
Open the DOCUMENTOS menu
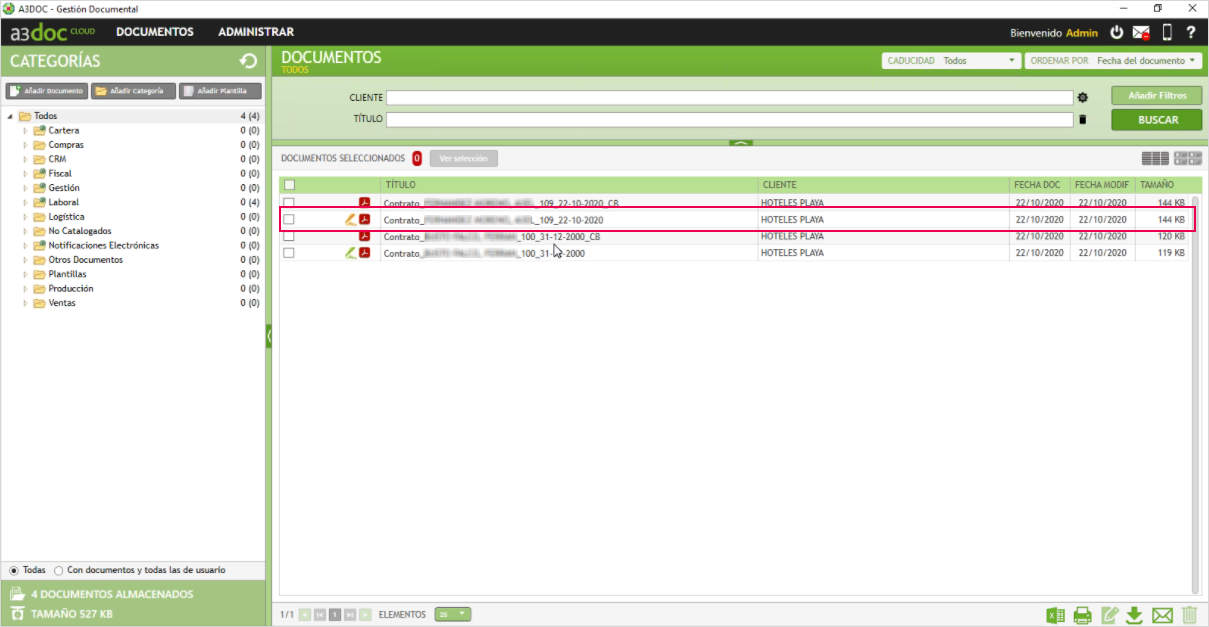pos(155,32)
